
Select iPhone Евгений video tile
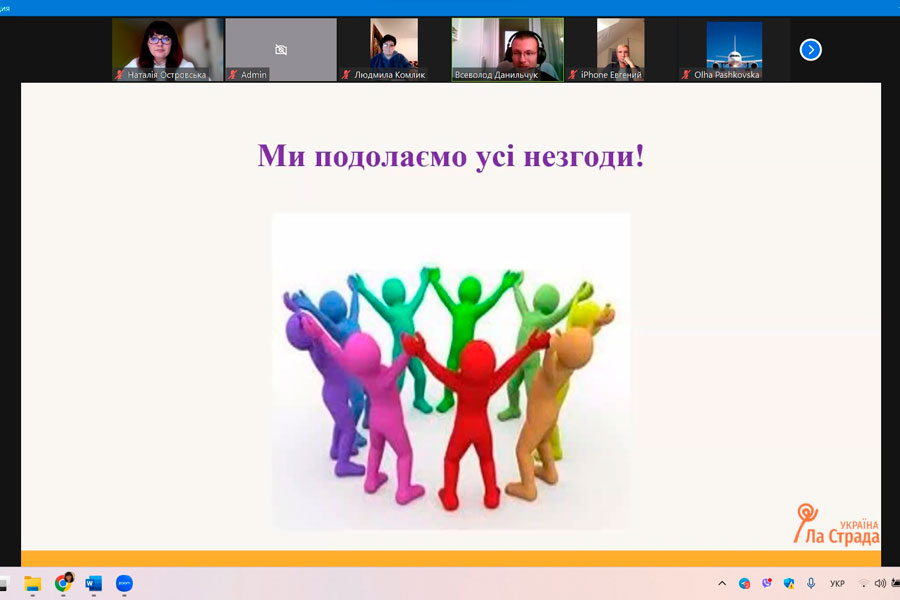[x=620, y=49]
